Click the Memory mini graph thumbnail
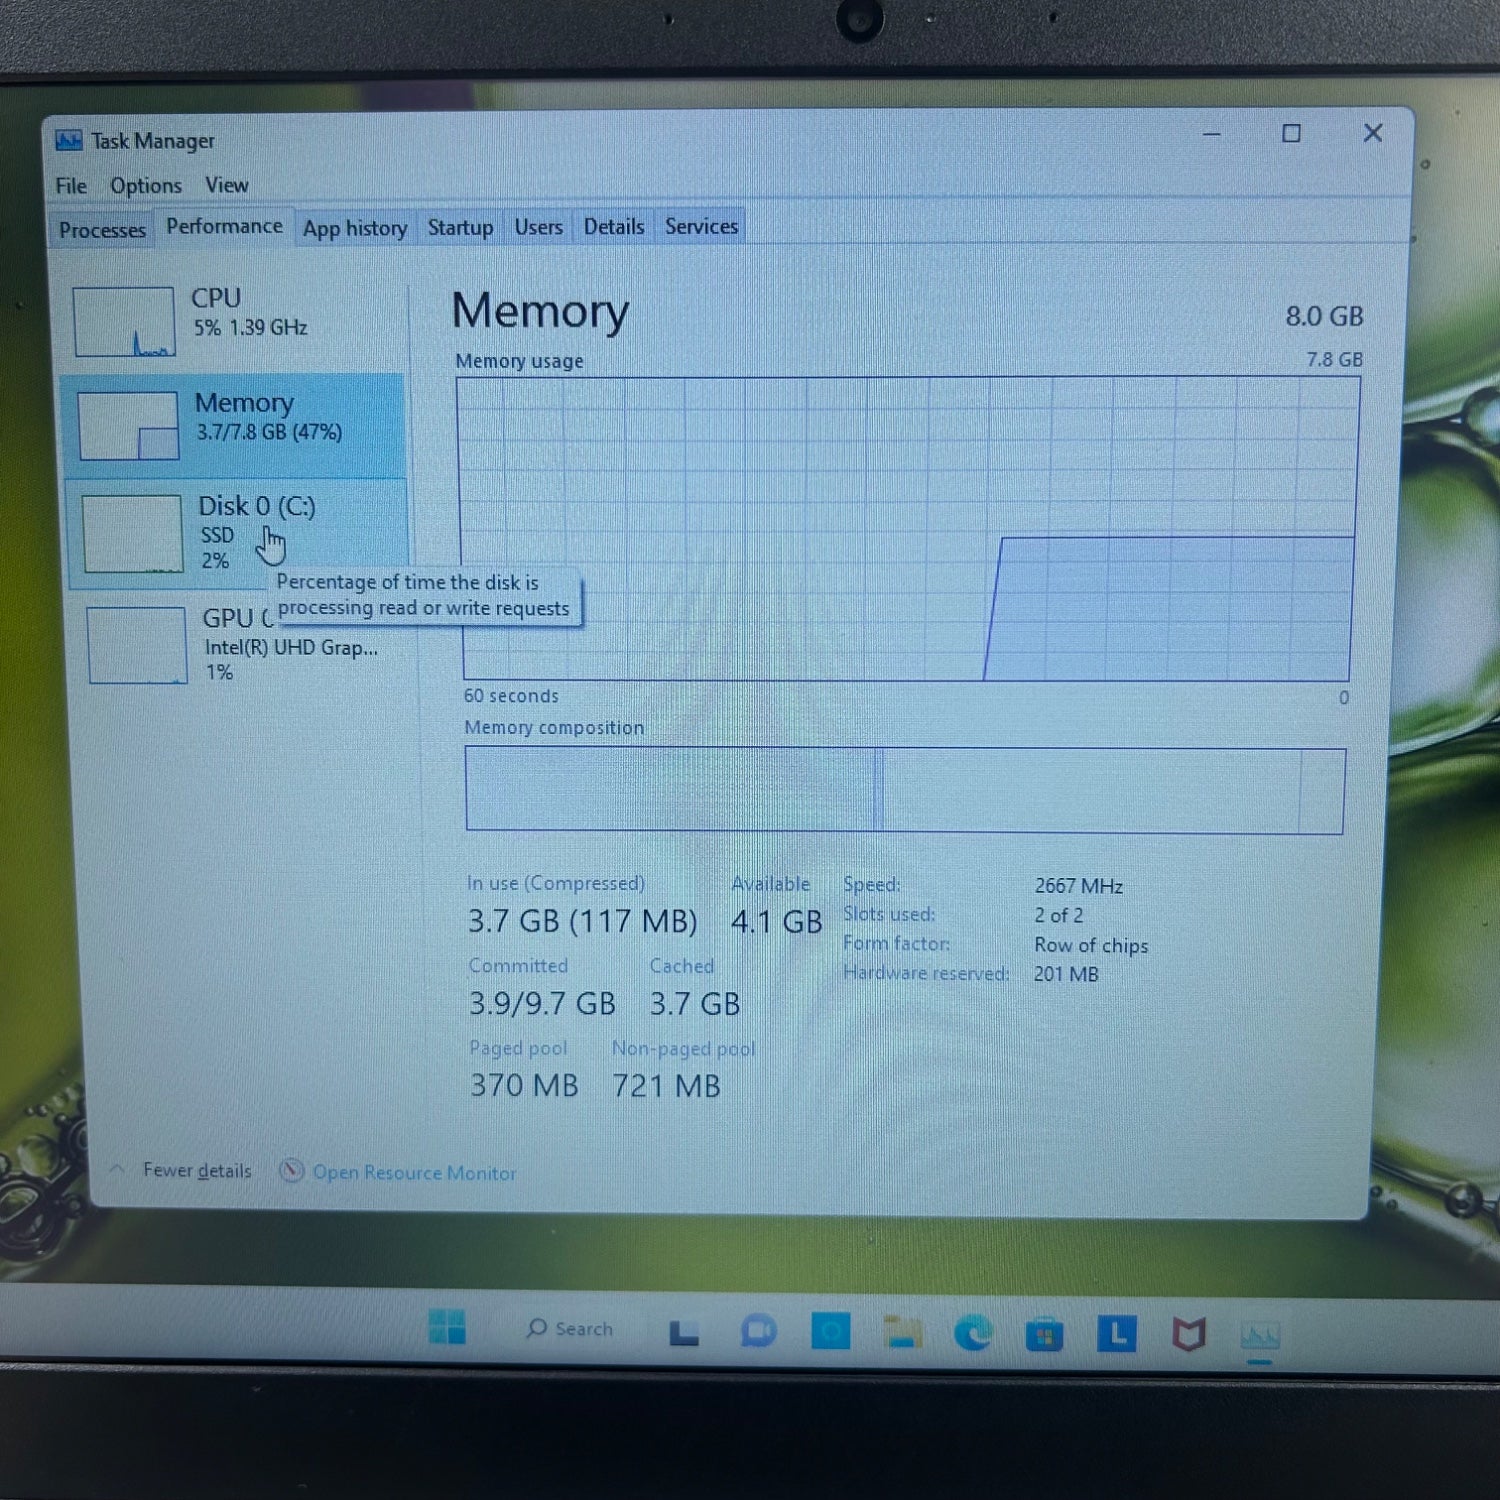Viewport: 1500px width, 1500px height. point(128,426)
